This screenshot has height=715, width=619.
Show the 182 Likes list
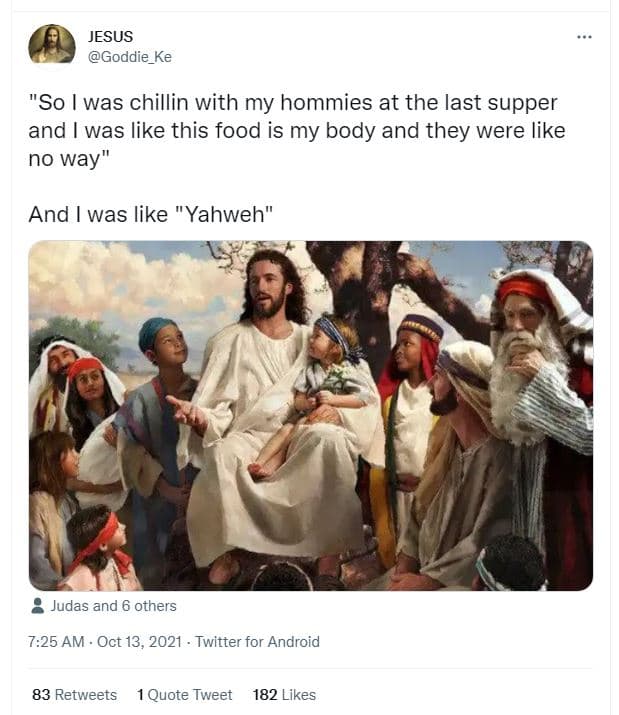284,694
